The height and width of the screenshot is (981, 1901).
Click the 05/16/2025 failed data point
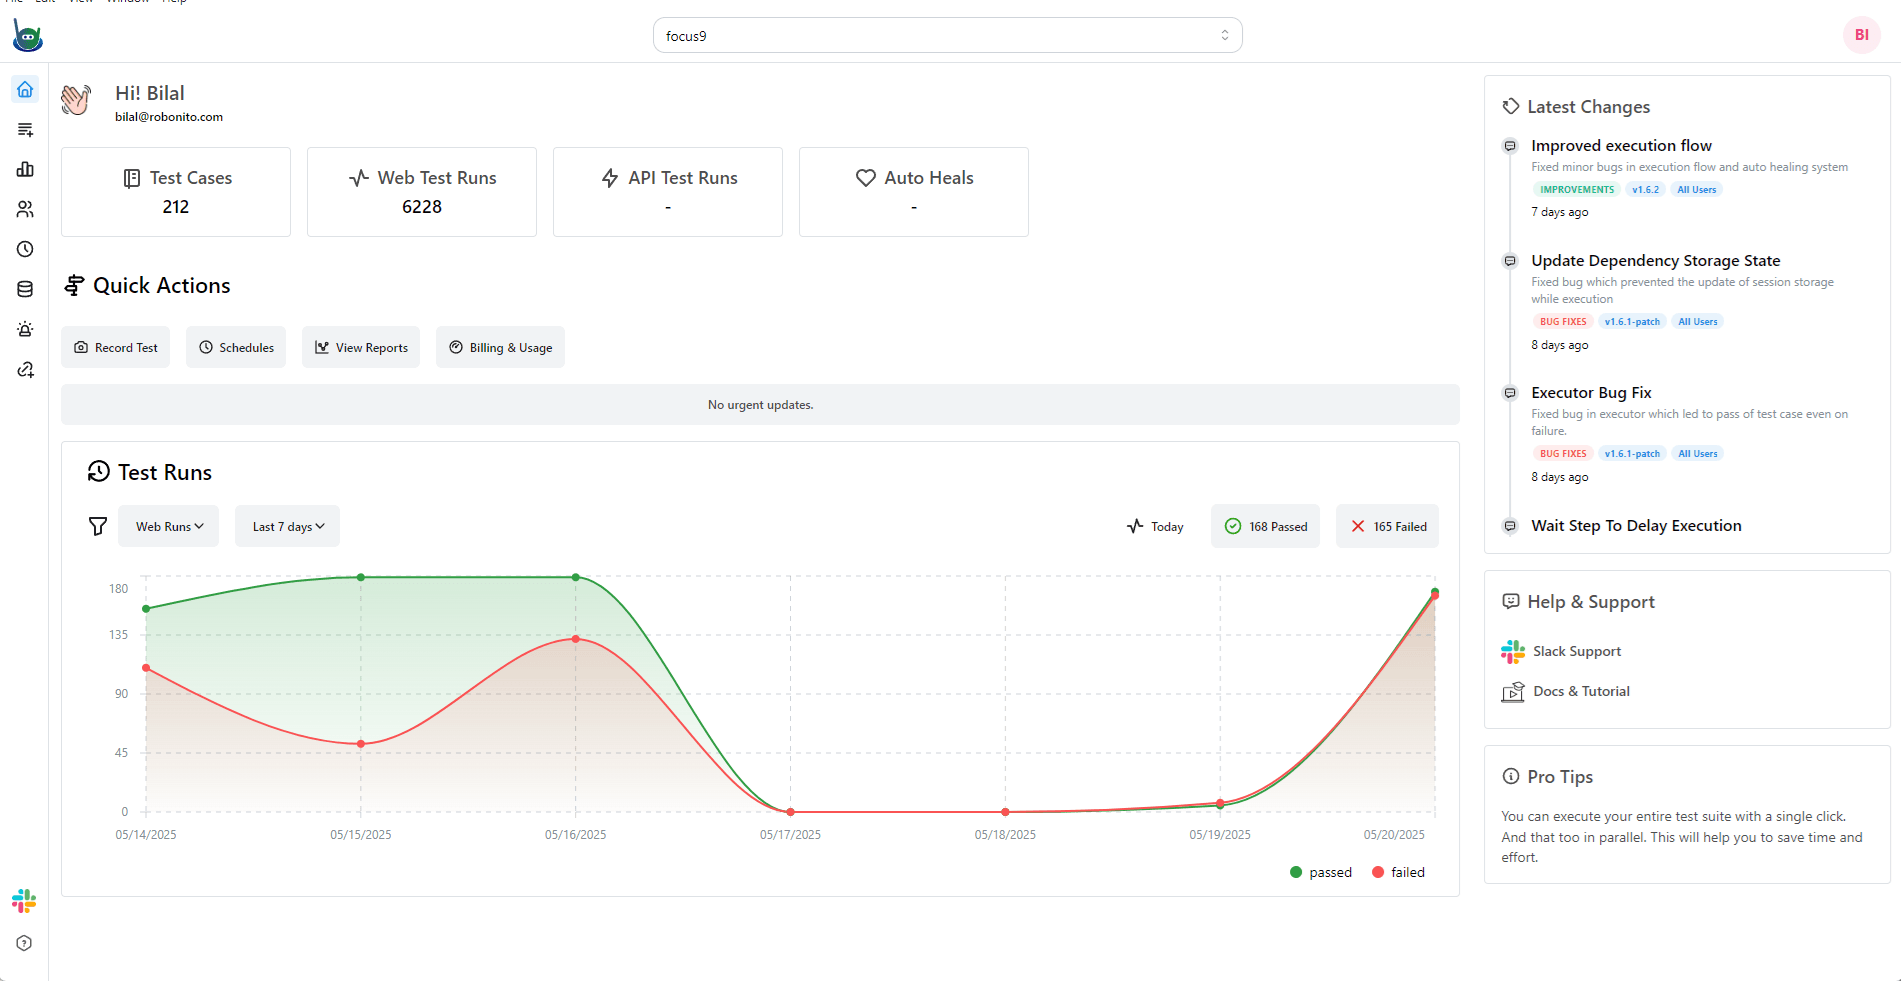click(x=576, y=639)
